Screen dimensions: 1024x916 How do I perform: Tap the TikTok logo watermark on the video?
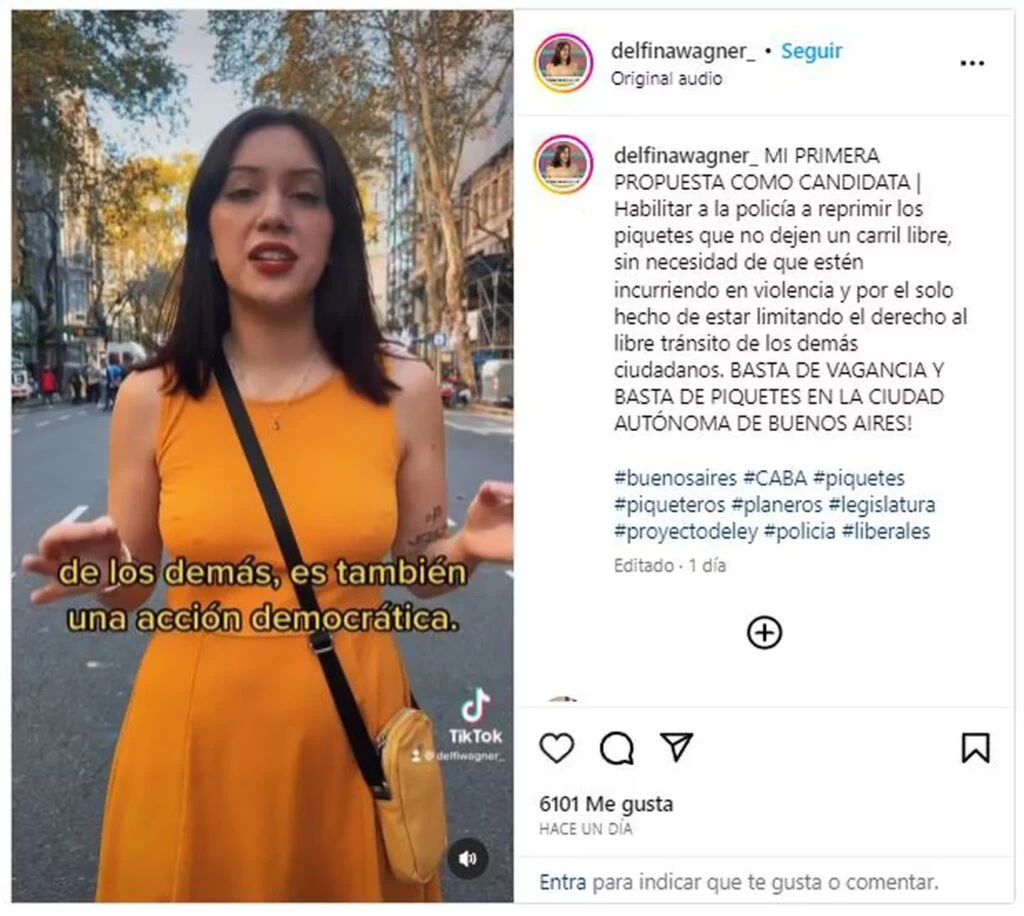tap(475, 717)
